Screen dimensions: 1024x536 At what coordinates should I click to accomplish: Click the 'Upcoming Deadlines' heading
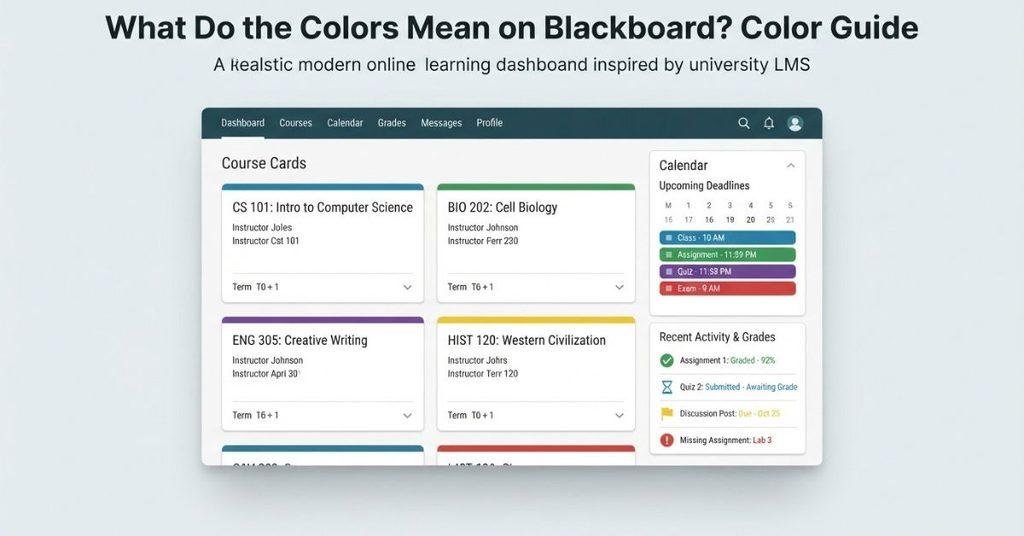pos(704,186)
